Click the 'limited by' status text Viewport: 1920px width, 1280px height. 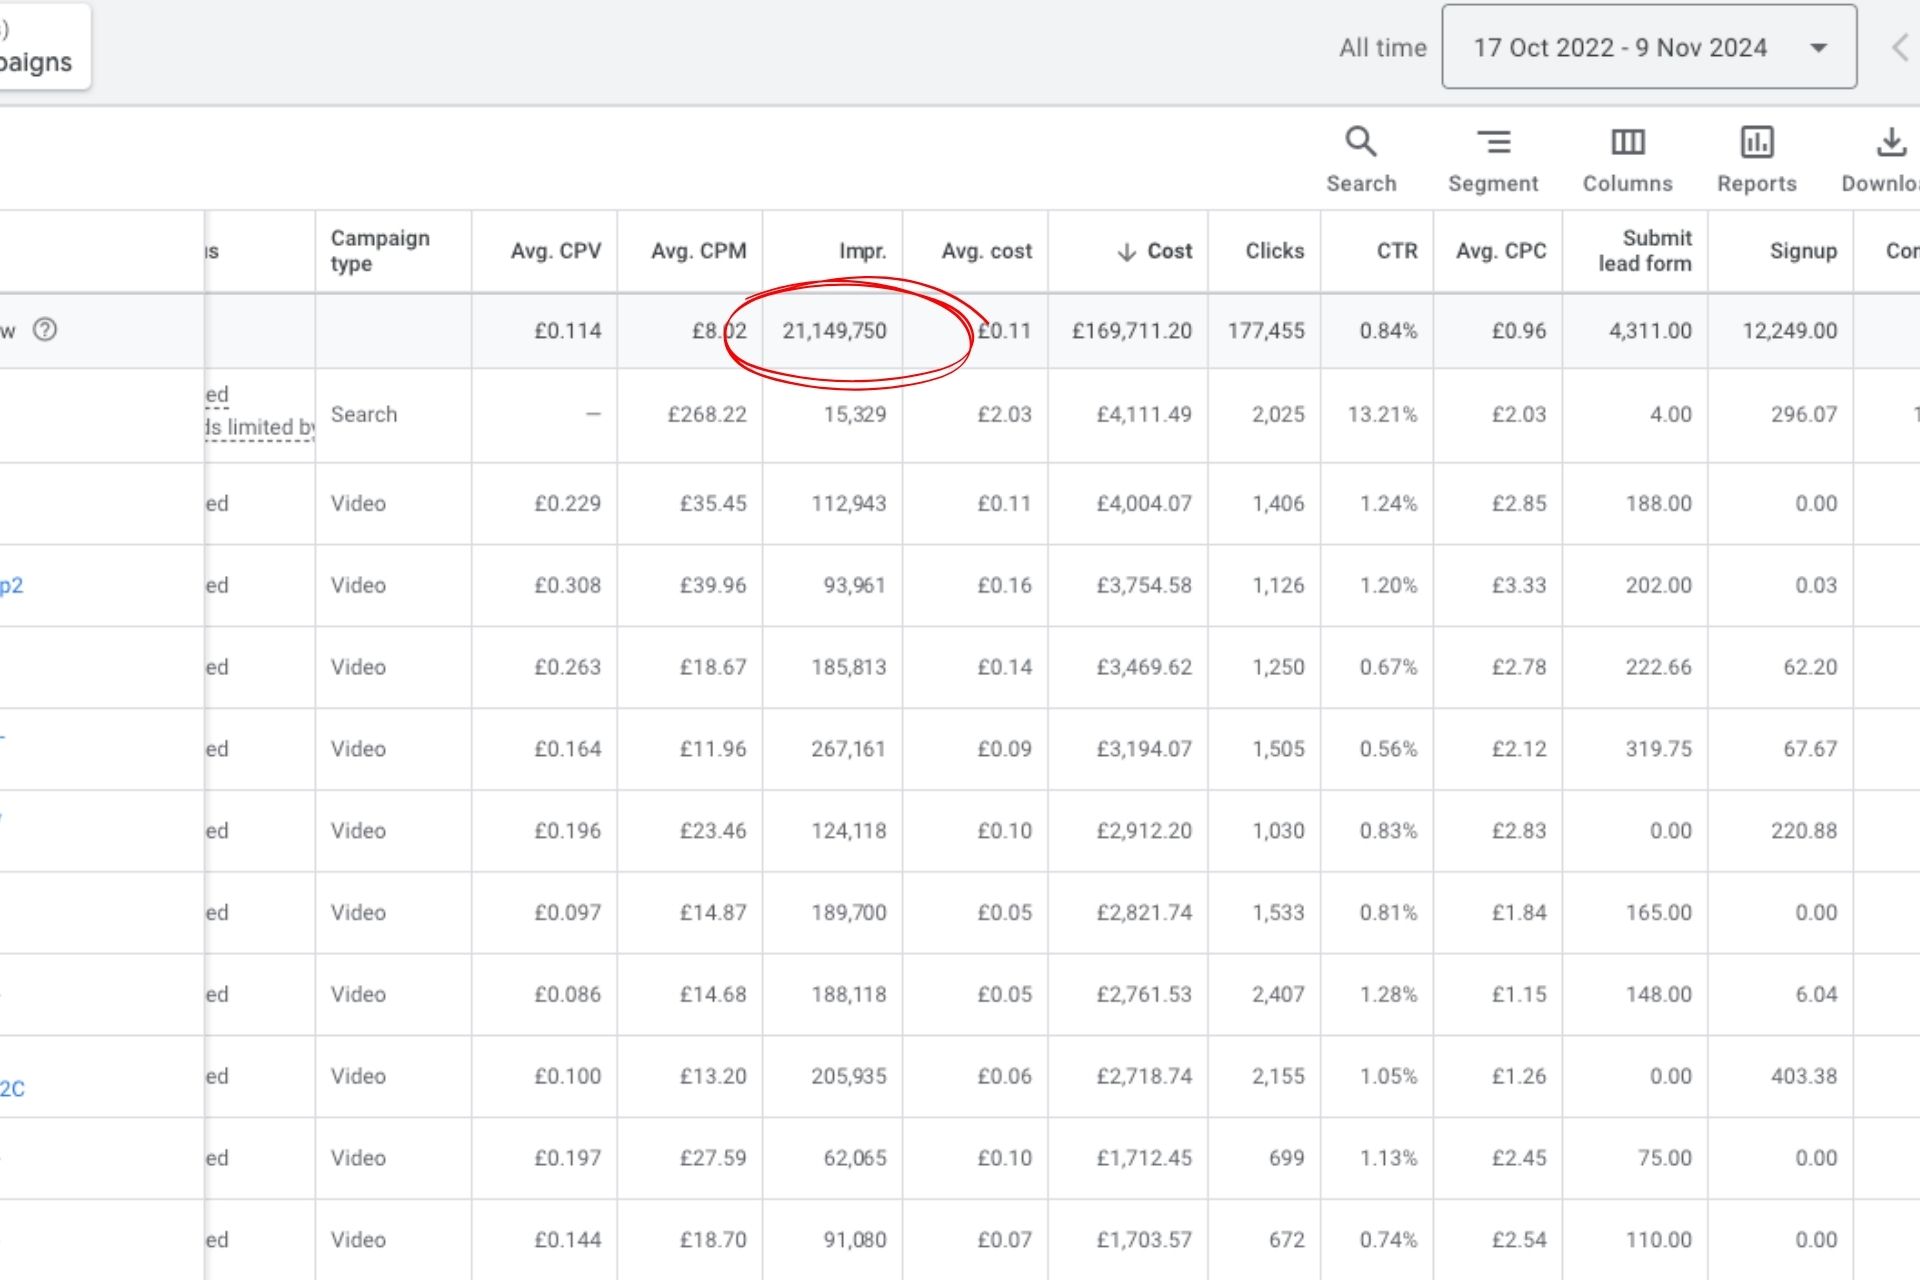pyautogui.click(x=260, y=428)
